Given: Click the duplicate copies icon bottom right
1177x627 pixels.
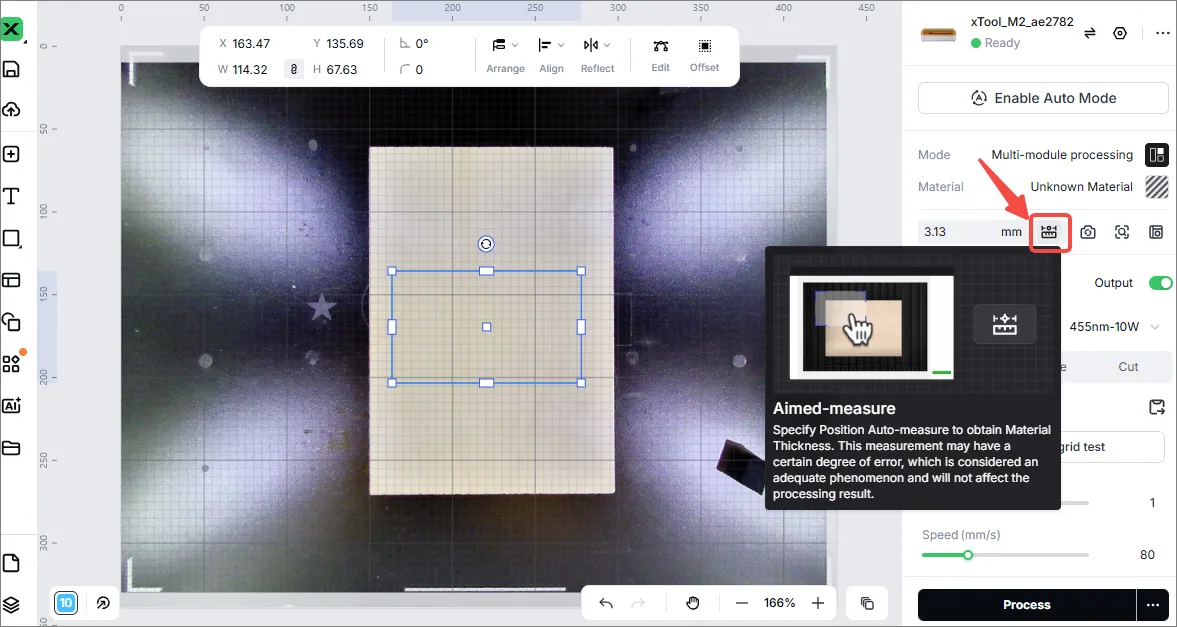Looking at the screenshot, I should pos(867,603).
